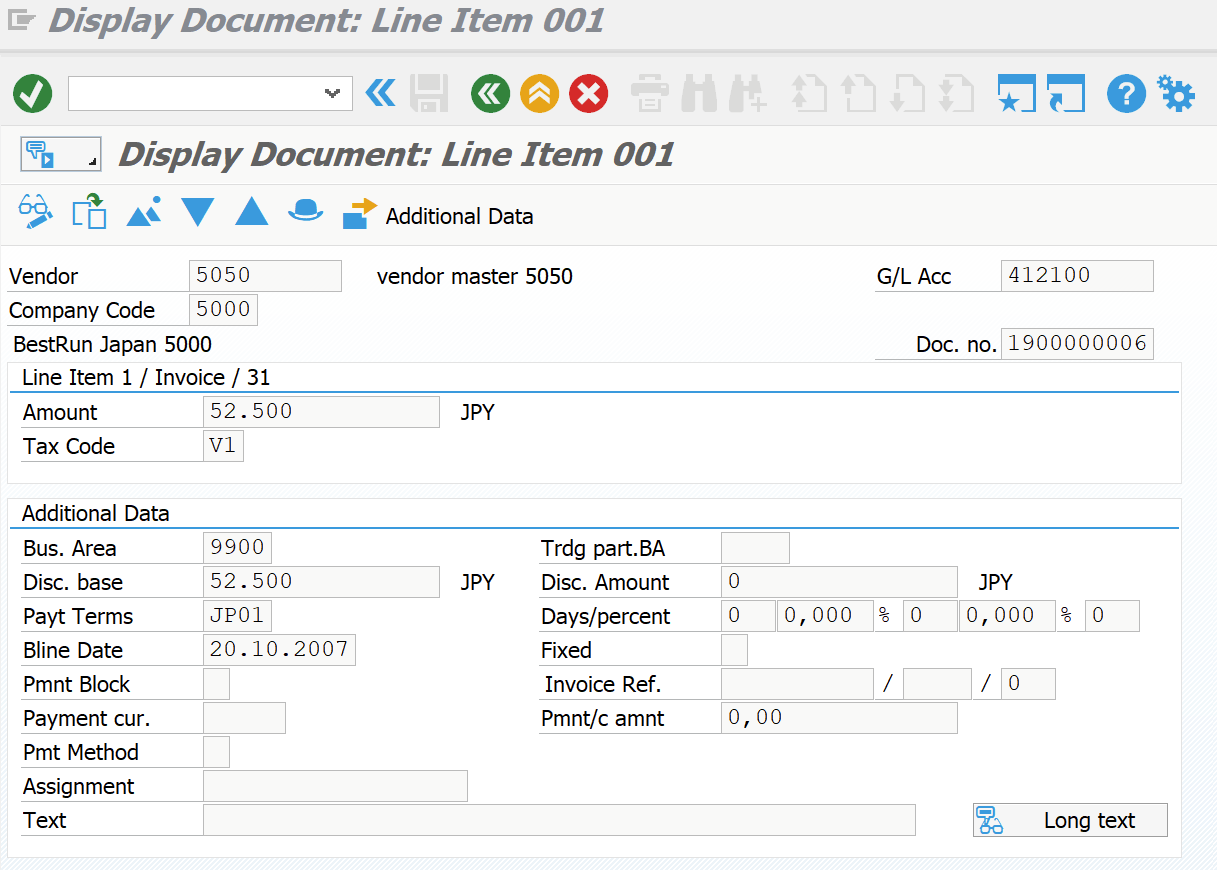Click the copy icon in application toolbar
Screen dimensions: 1217x870
pyautogui.click(x=89, y=212)
